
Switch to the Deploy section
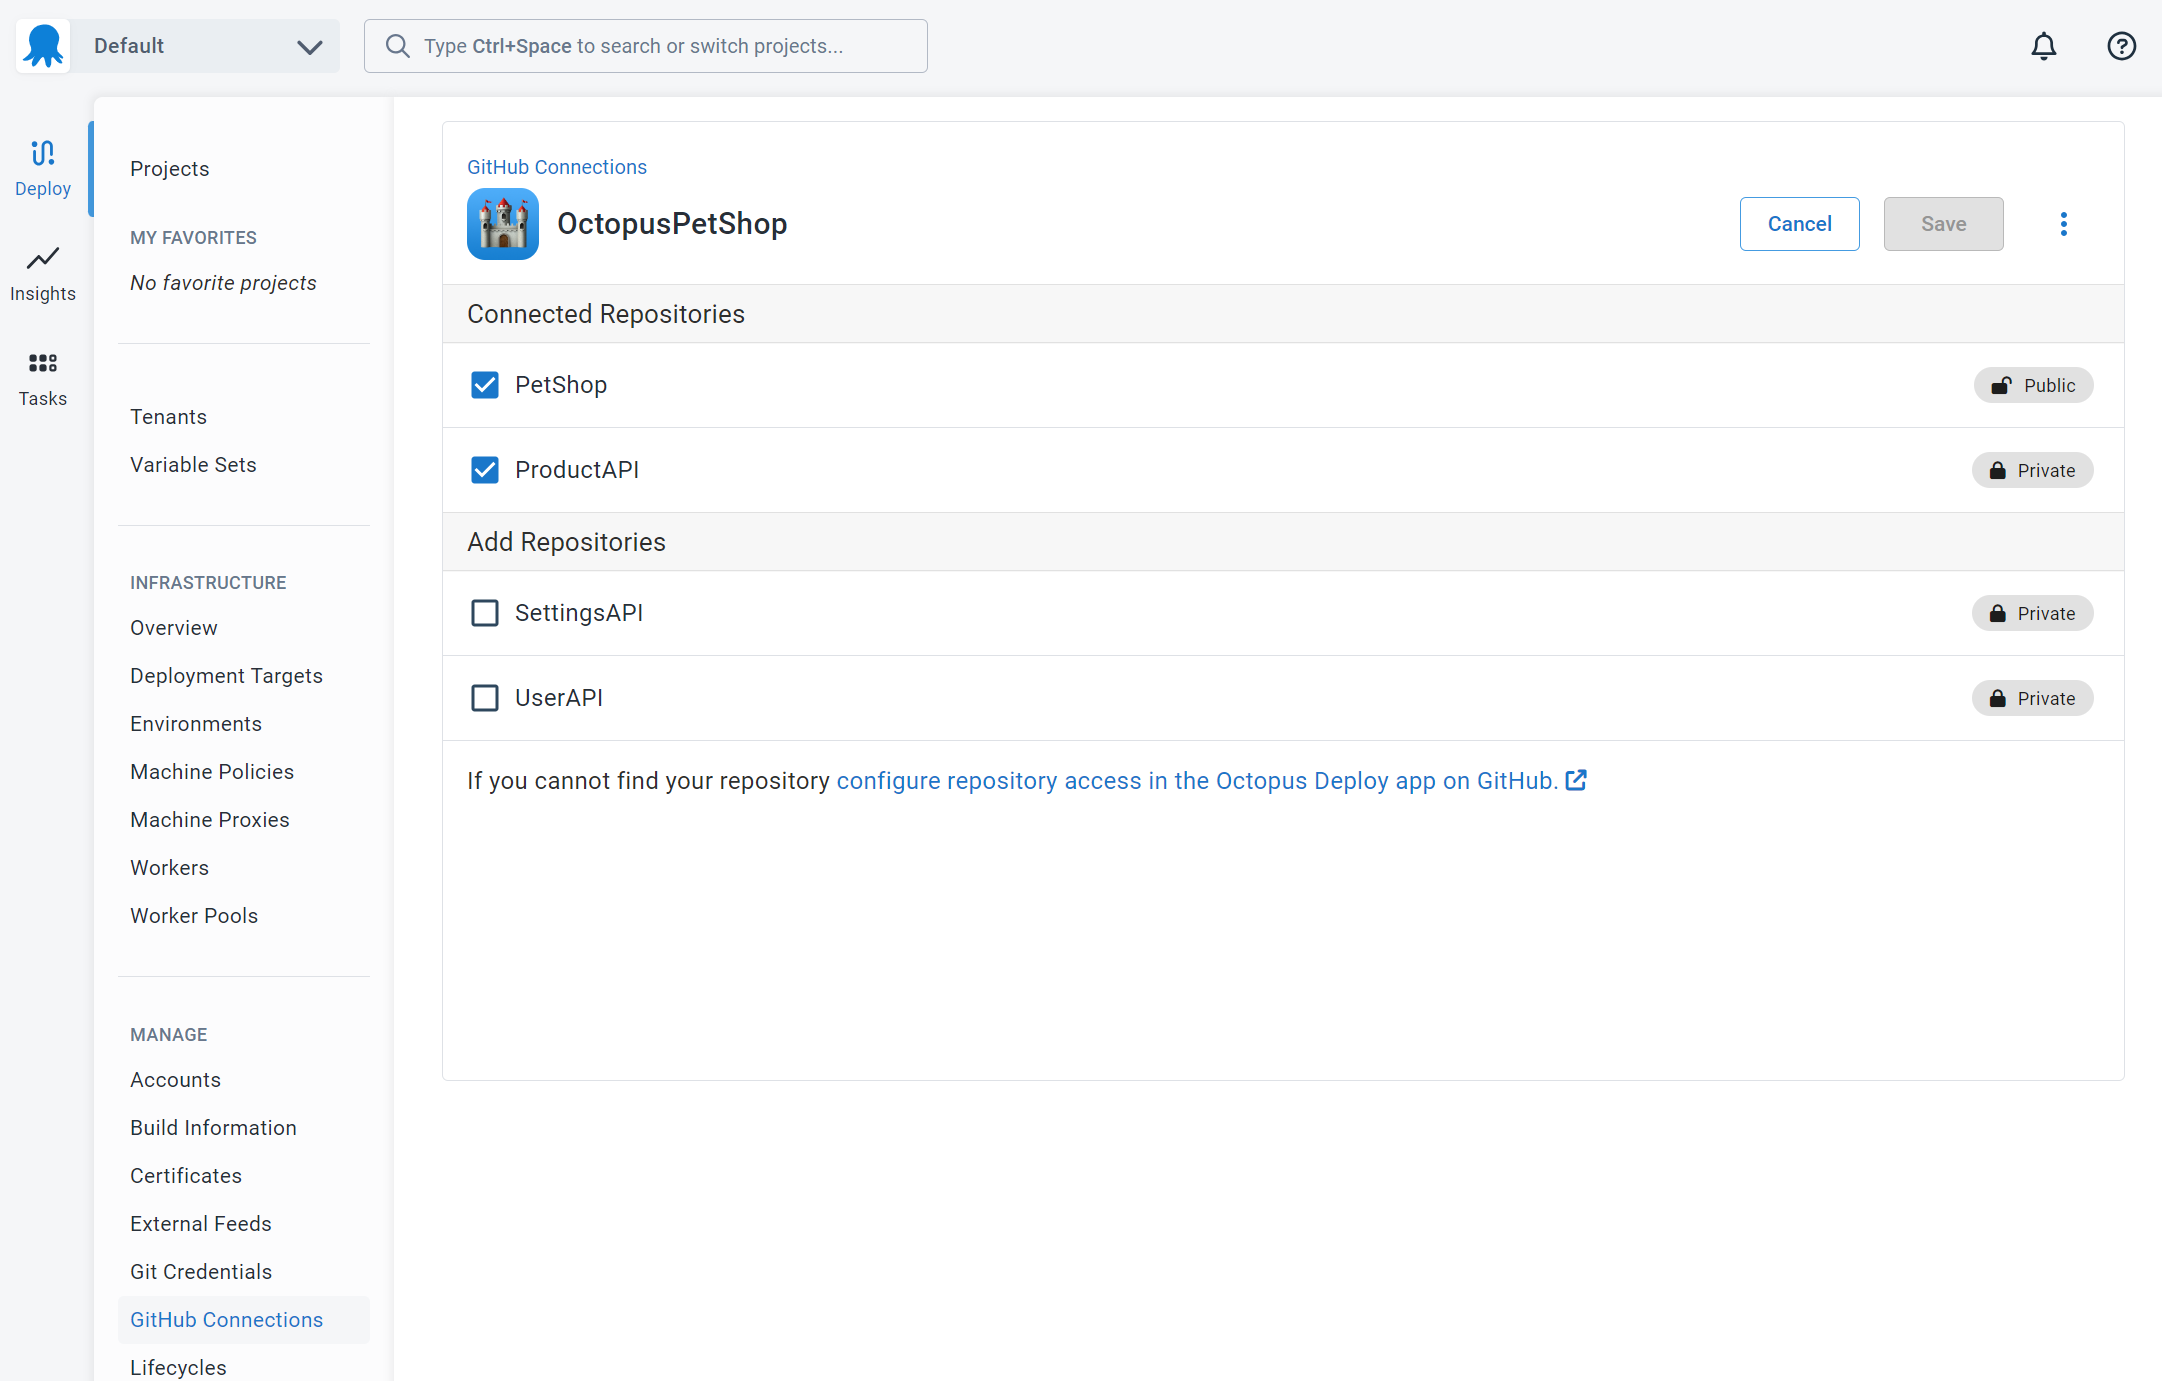point(43,168)
